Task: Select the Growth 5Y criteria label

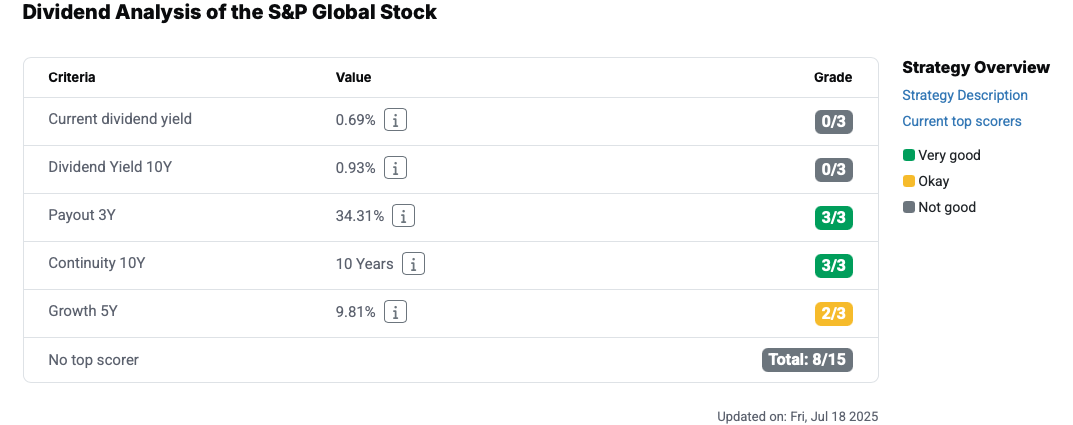Action: click(83, 311)
